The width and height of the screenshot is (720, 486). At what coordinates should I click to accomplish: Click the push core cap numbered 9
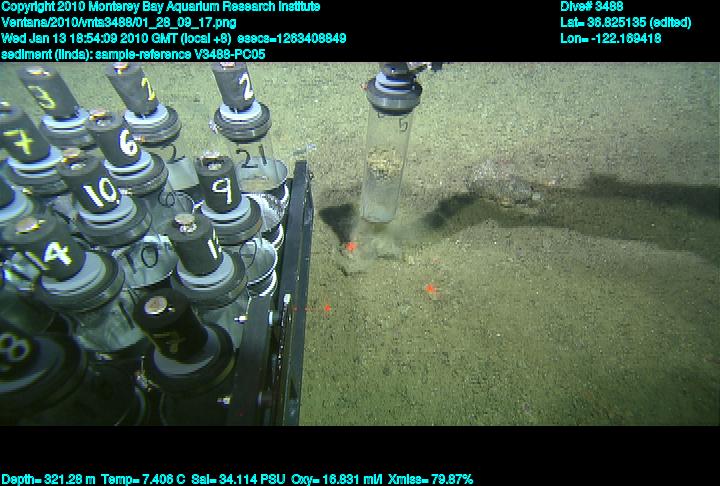219,184
